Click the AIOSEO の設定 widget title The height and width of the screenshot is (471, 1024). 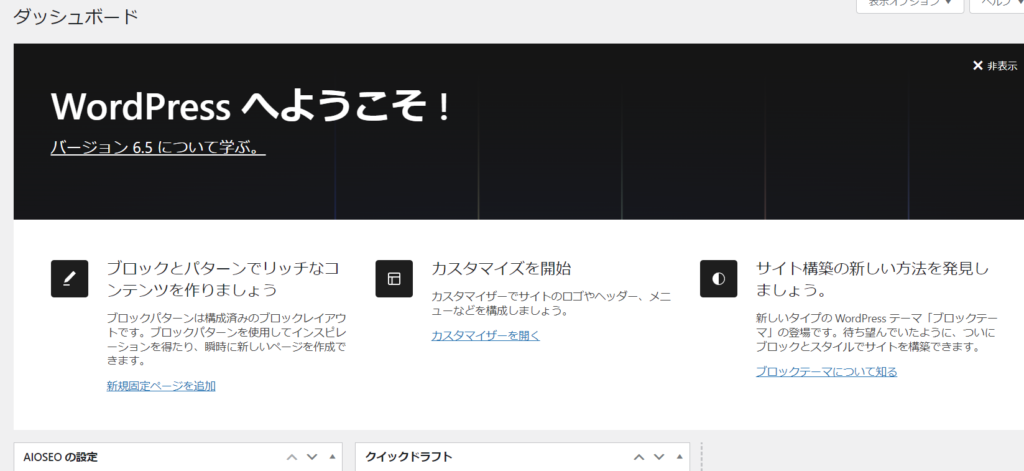(x=60, y=457)
